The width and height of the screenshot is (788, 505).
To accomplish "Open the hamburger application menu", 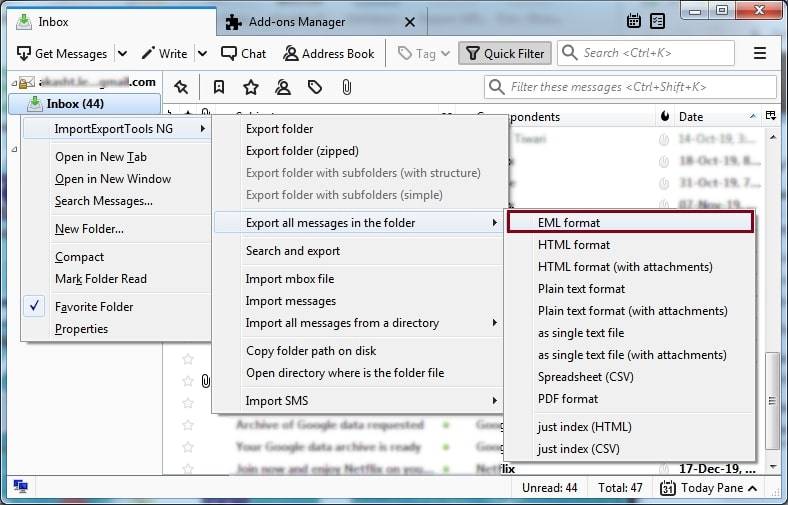I will tap(760, 53).
